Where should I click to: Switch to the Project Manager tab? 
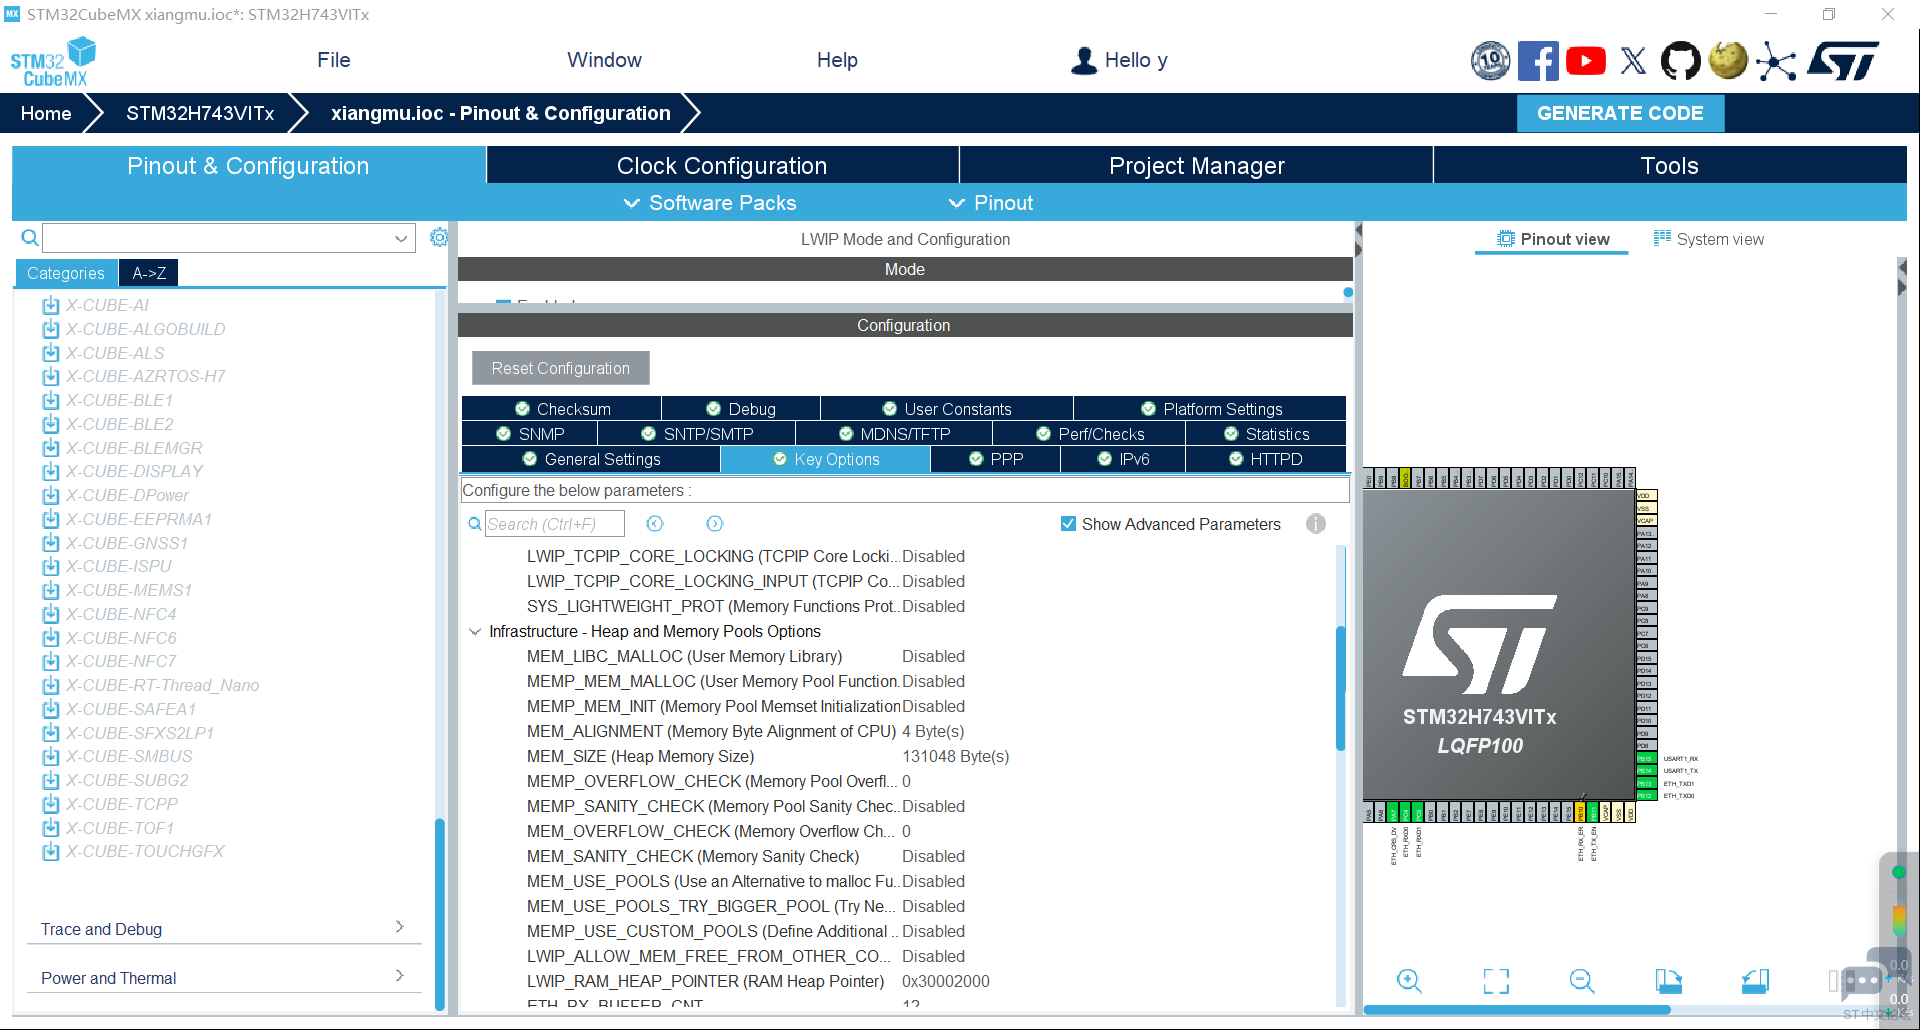click(1196, 165)
